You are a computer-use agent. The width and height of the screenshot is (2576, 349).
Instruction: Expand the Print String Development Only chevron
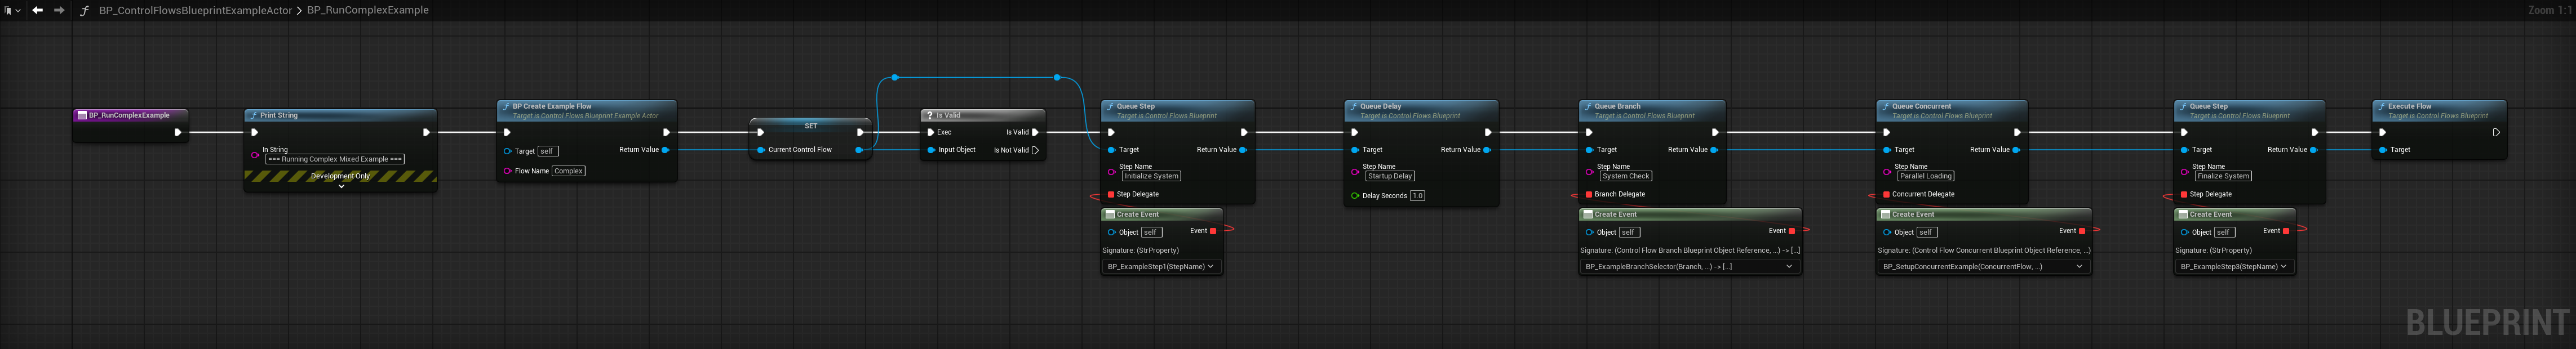coord(341,186)
